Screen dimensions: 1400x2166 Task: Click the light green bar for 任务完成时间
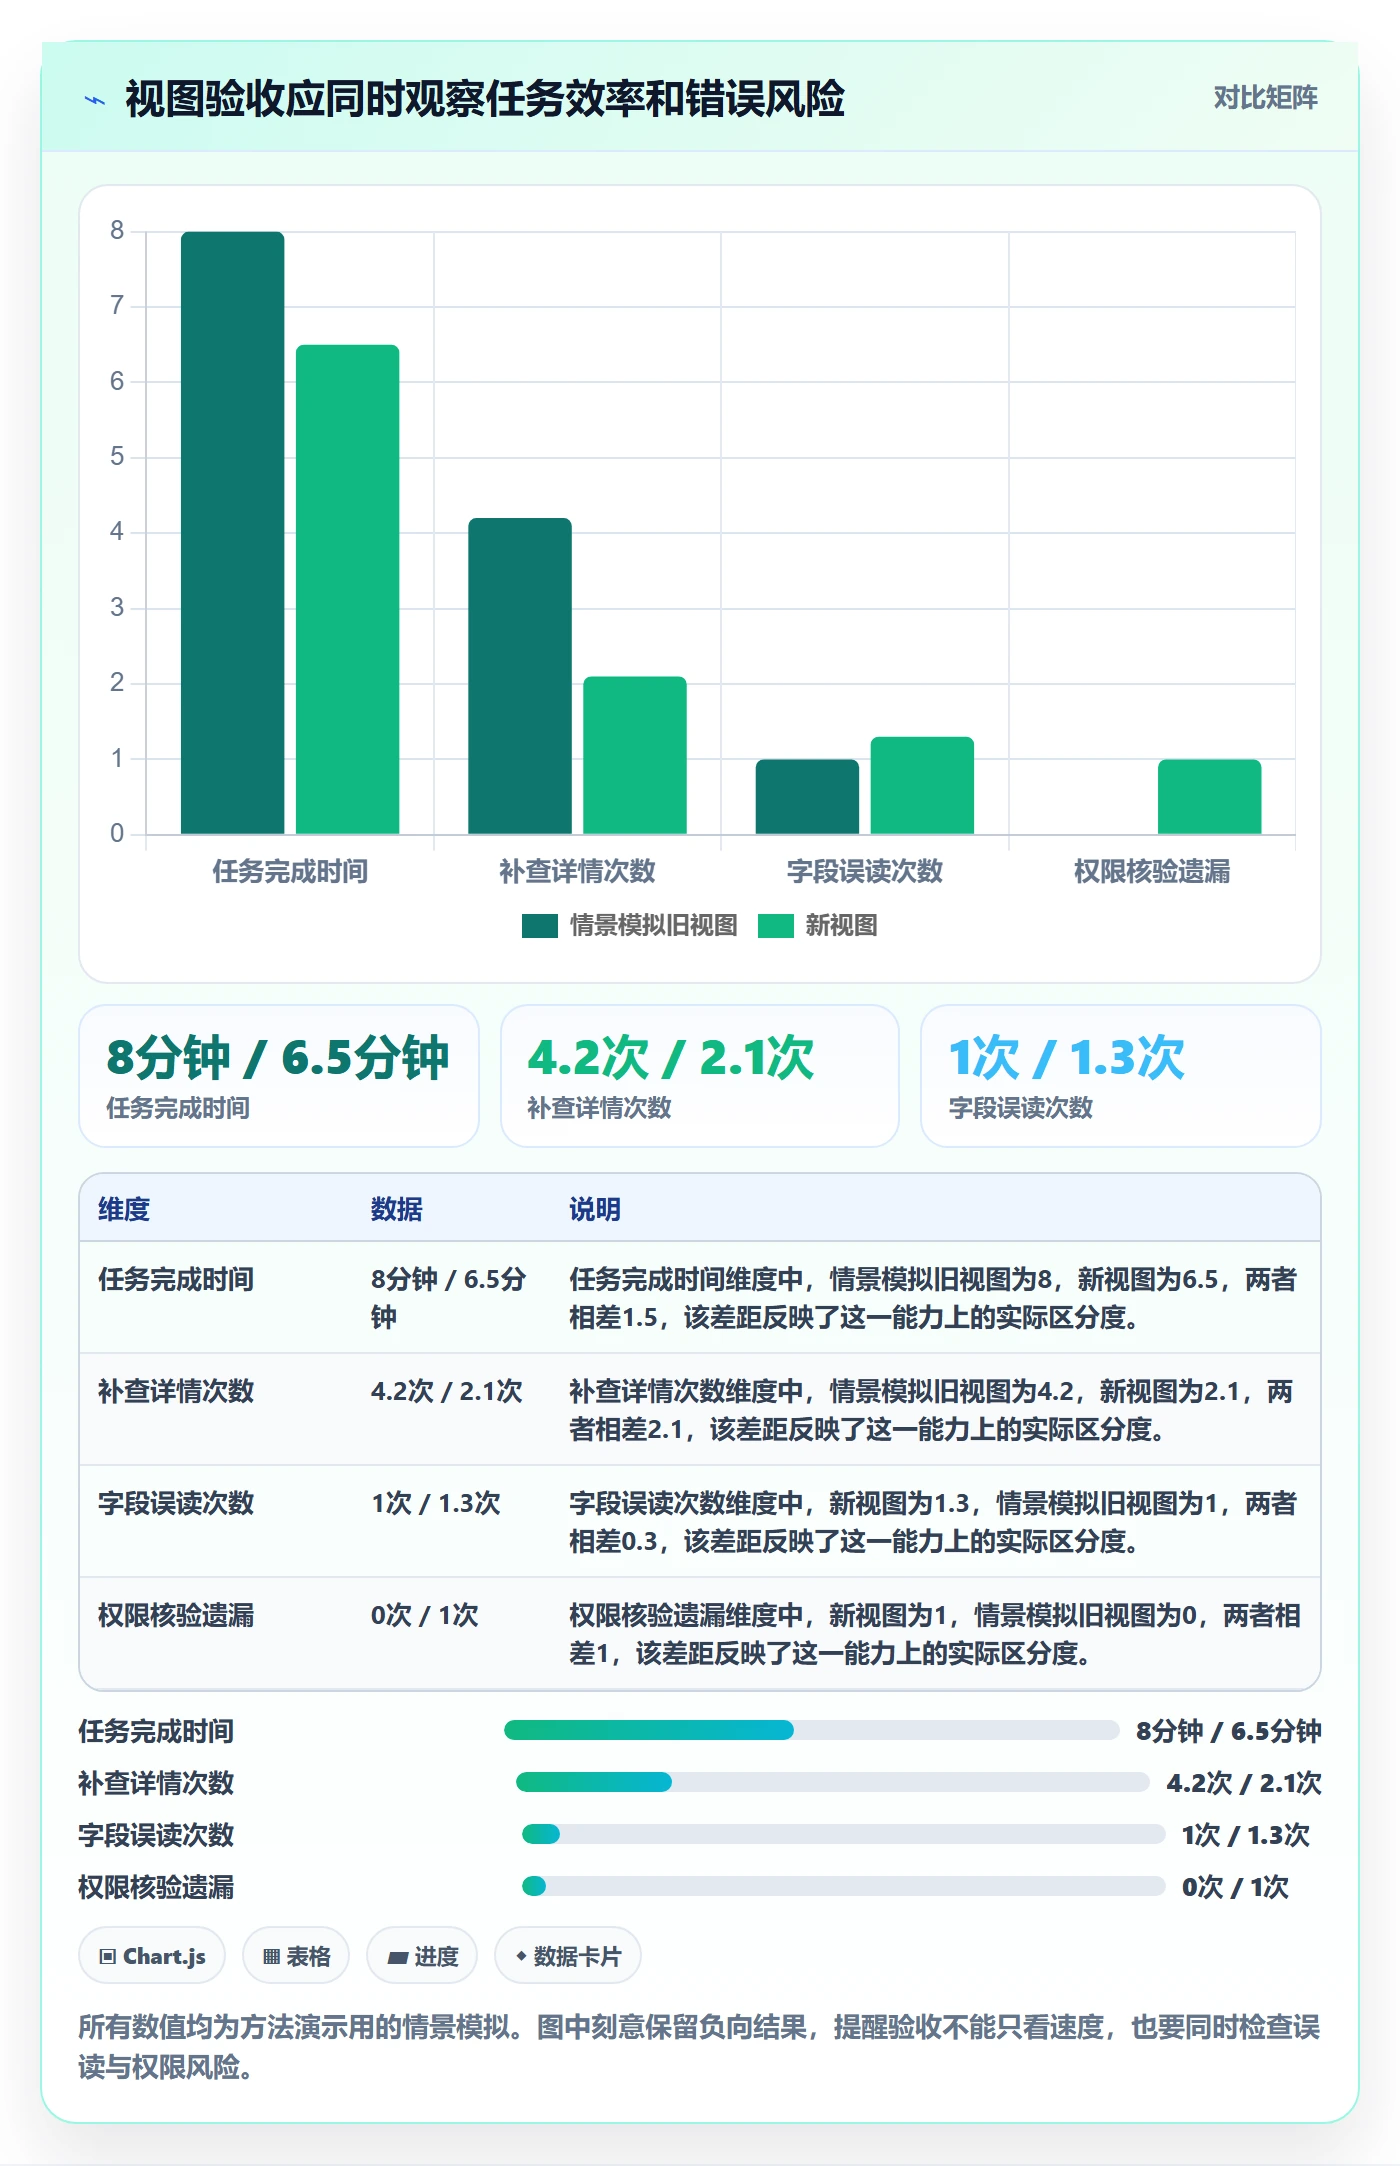point(347,589)
